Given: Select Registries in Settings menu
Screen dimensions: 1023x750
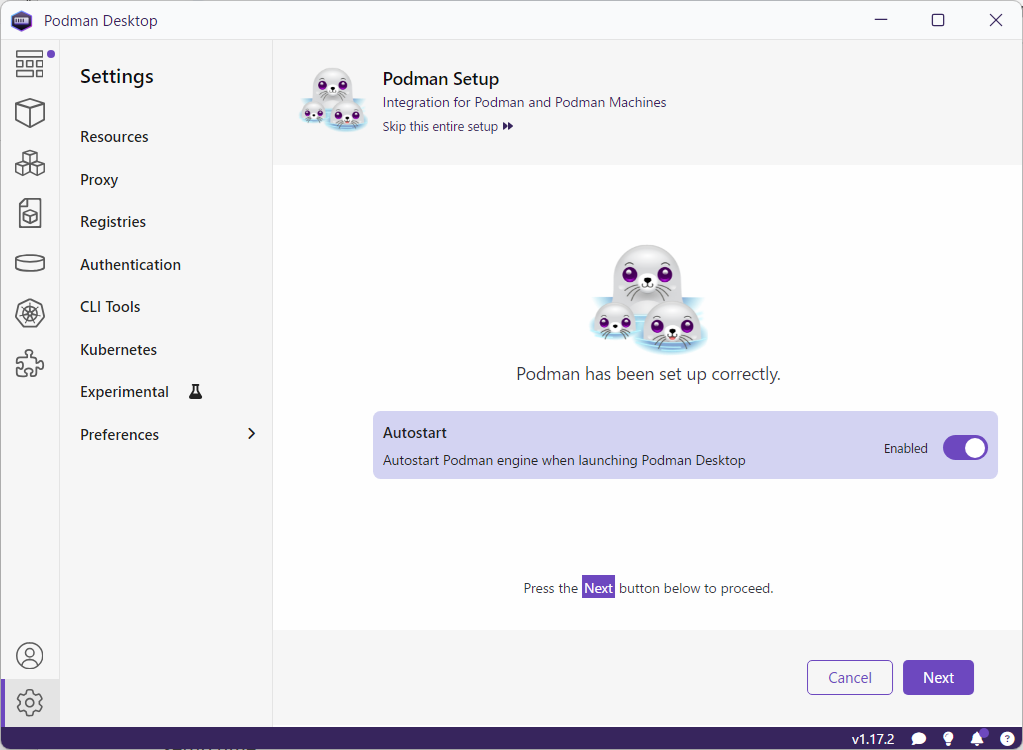Looking at the screenshot, I should pos(113,222).
